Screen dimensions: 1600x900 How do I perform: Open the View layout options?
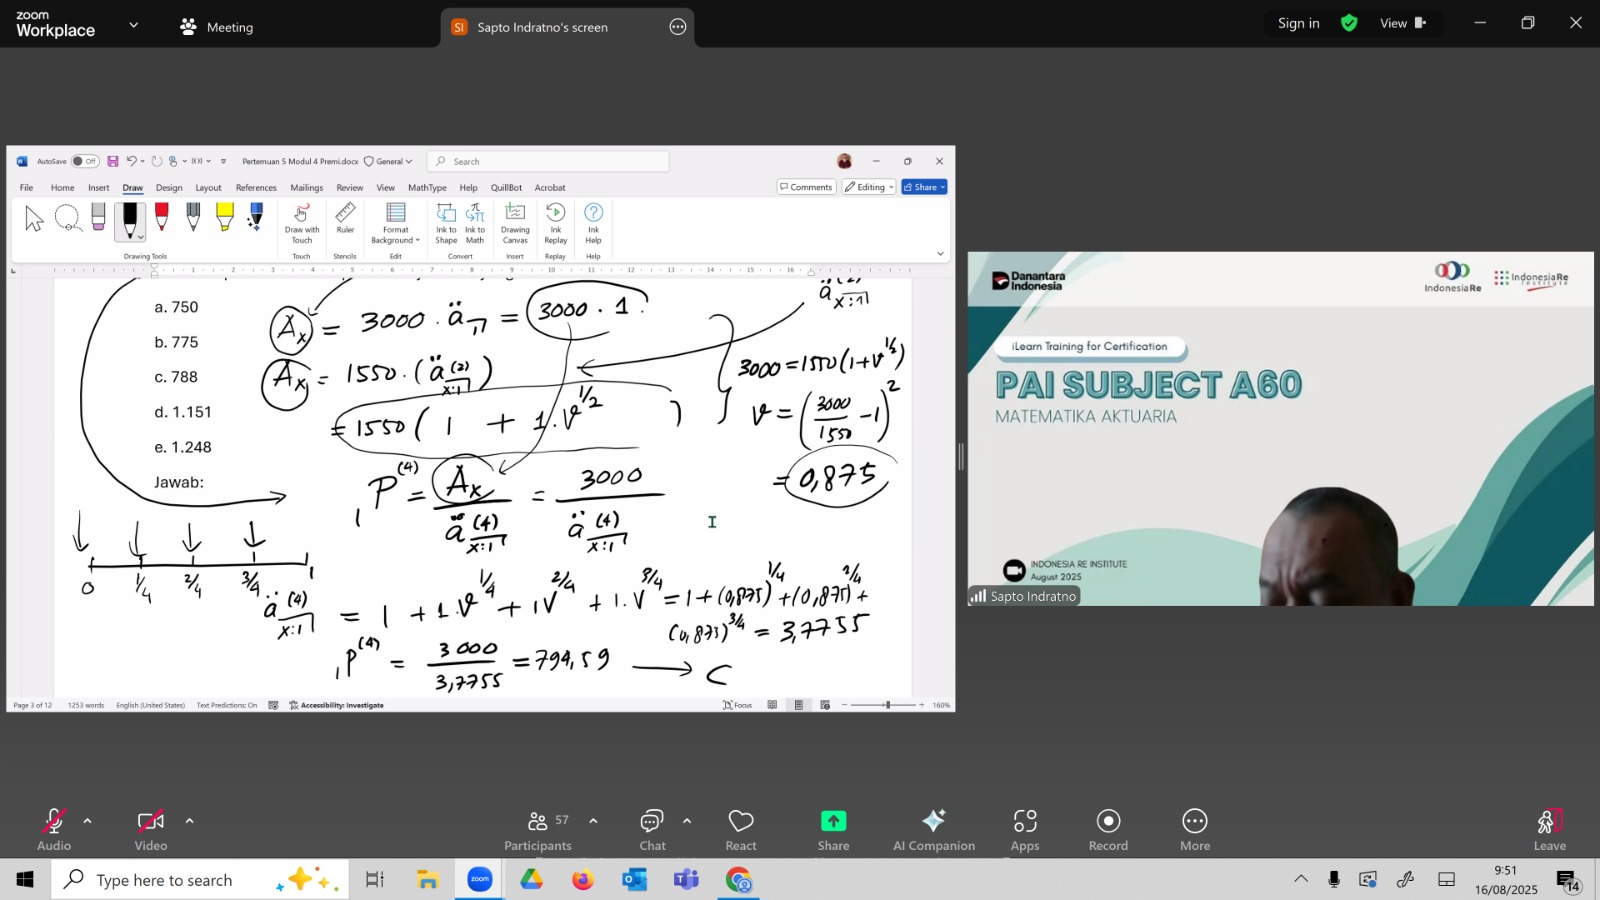[x=1401, y=23]
